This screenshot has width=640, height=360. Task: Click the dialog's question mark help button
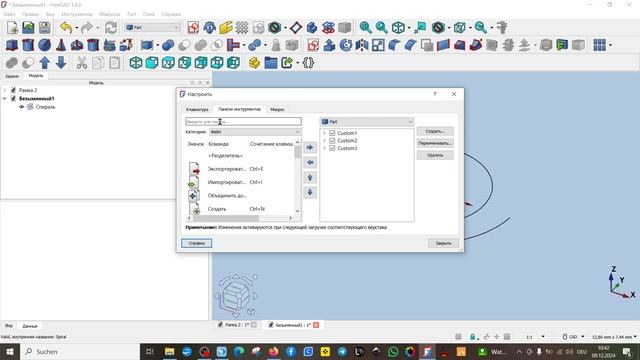[435, 94]
